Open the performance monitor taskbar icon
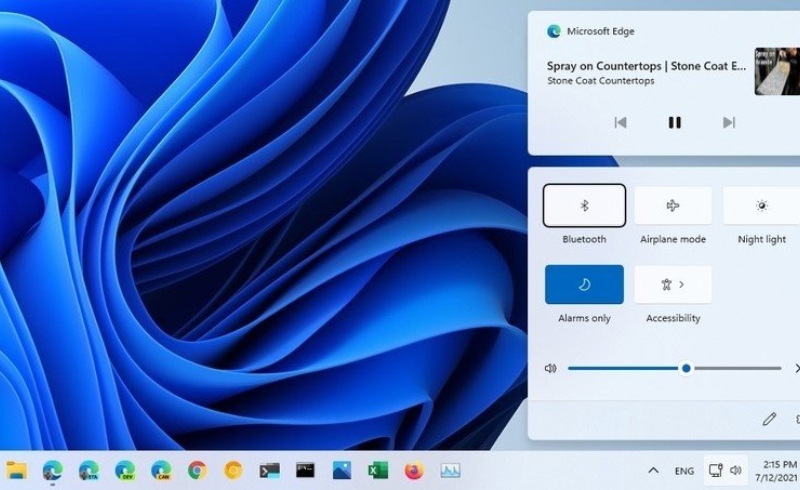 pyautogui.click(x=450, y=470)
